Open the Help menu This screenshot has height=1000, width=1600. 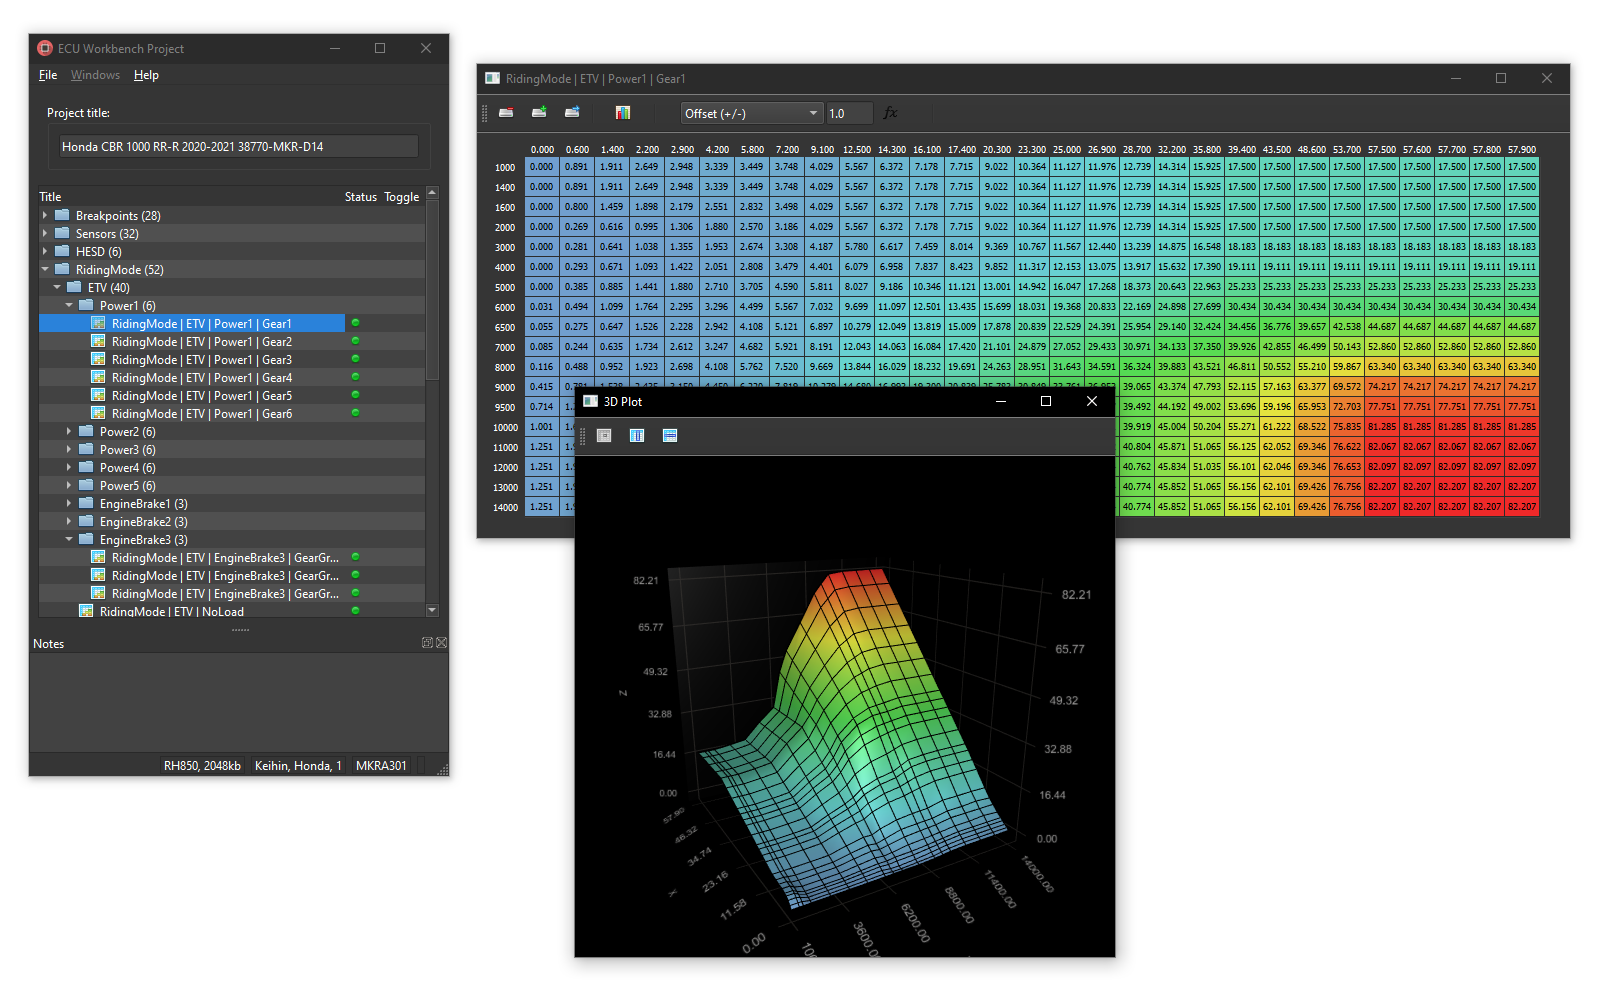(146, 75)
